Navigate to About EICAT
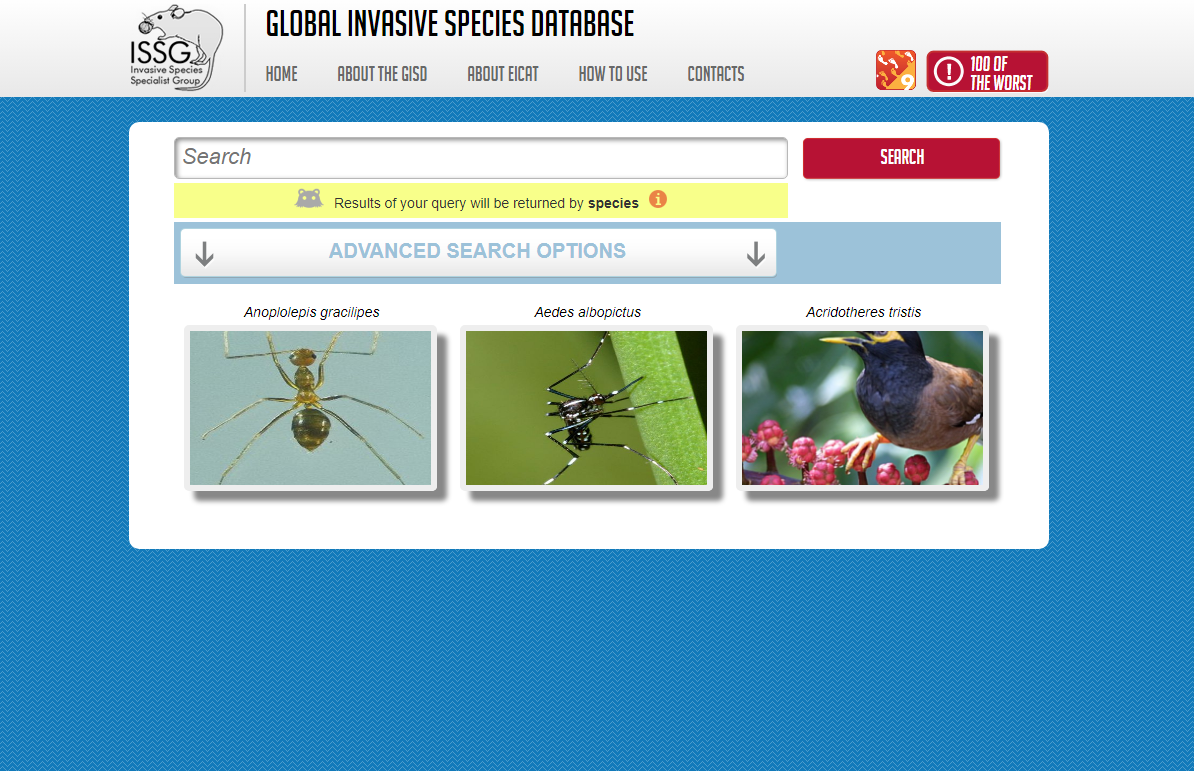Viewport: 1194px width, 771px height. click(503, 74)
